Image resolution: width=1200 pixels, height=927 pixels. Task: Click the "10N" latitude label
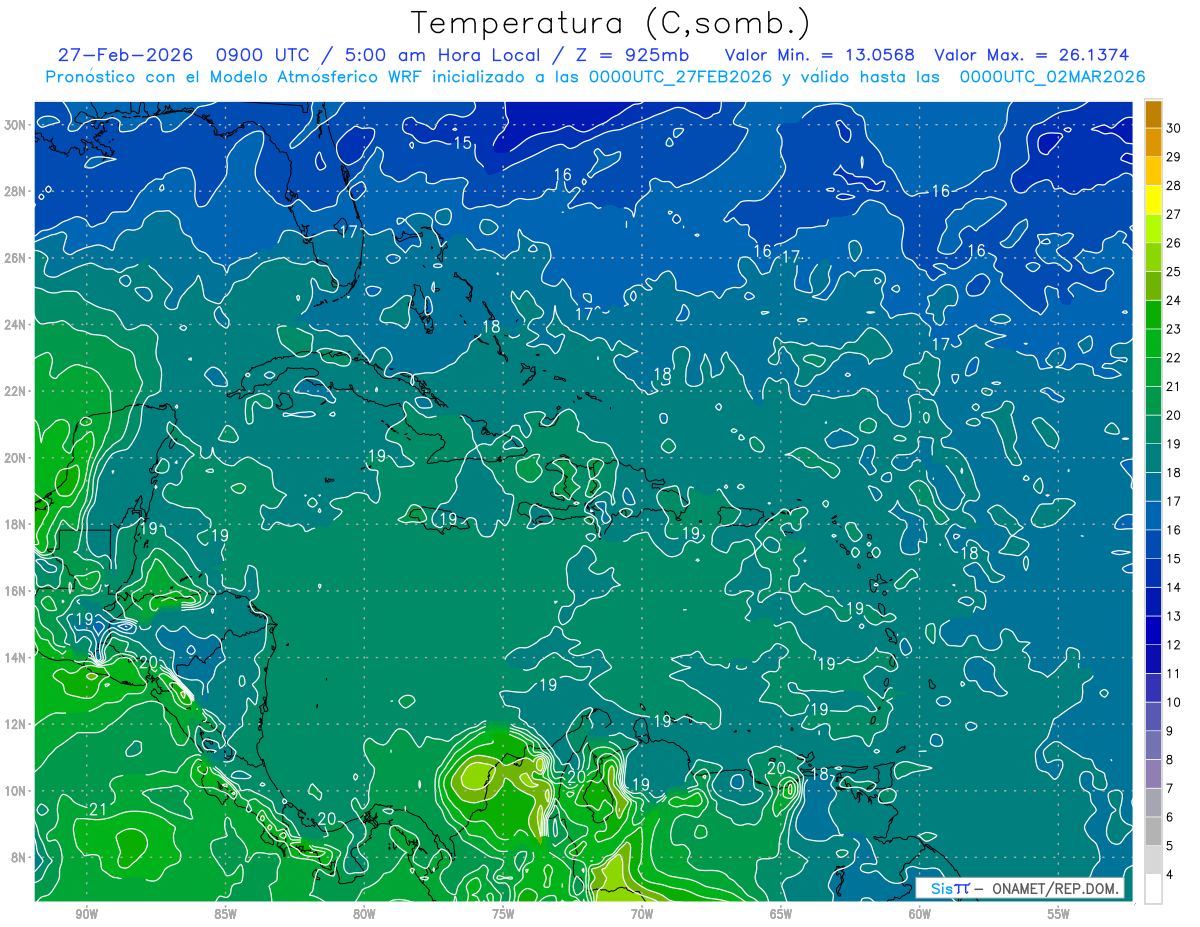pyautogui.click(x=15, y=790)
